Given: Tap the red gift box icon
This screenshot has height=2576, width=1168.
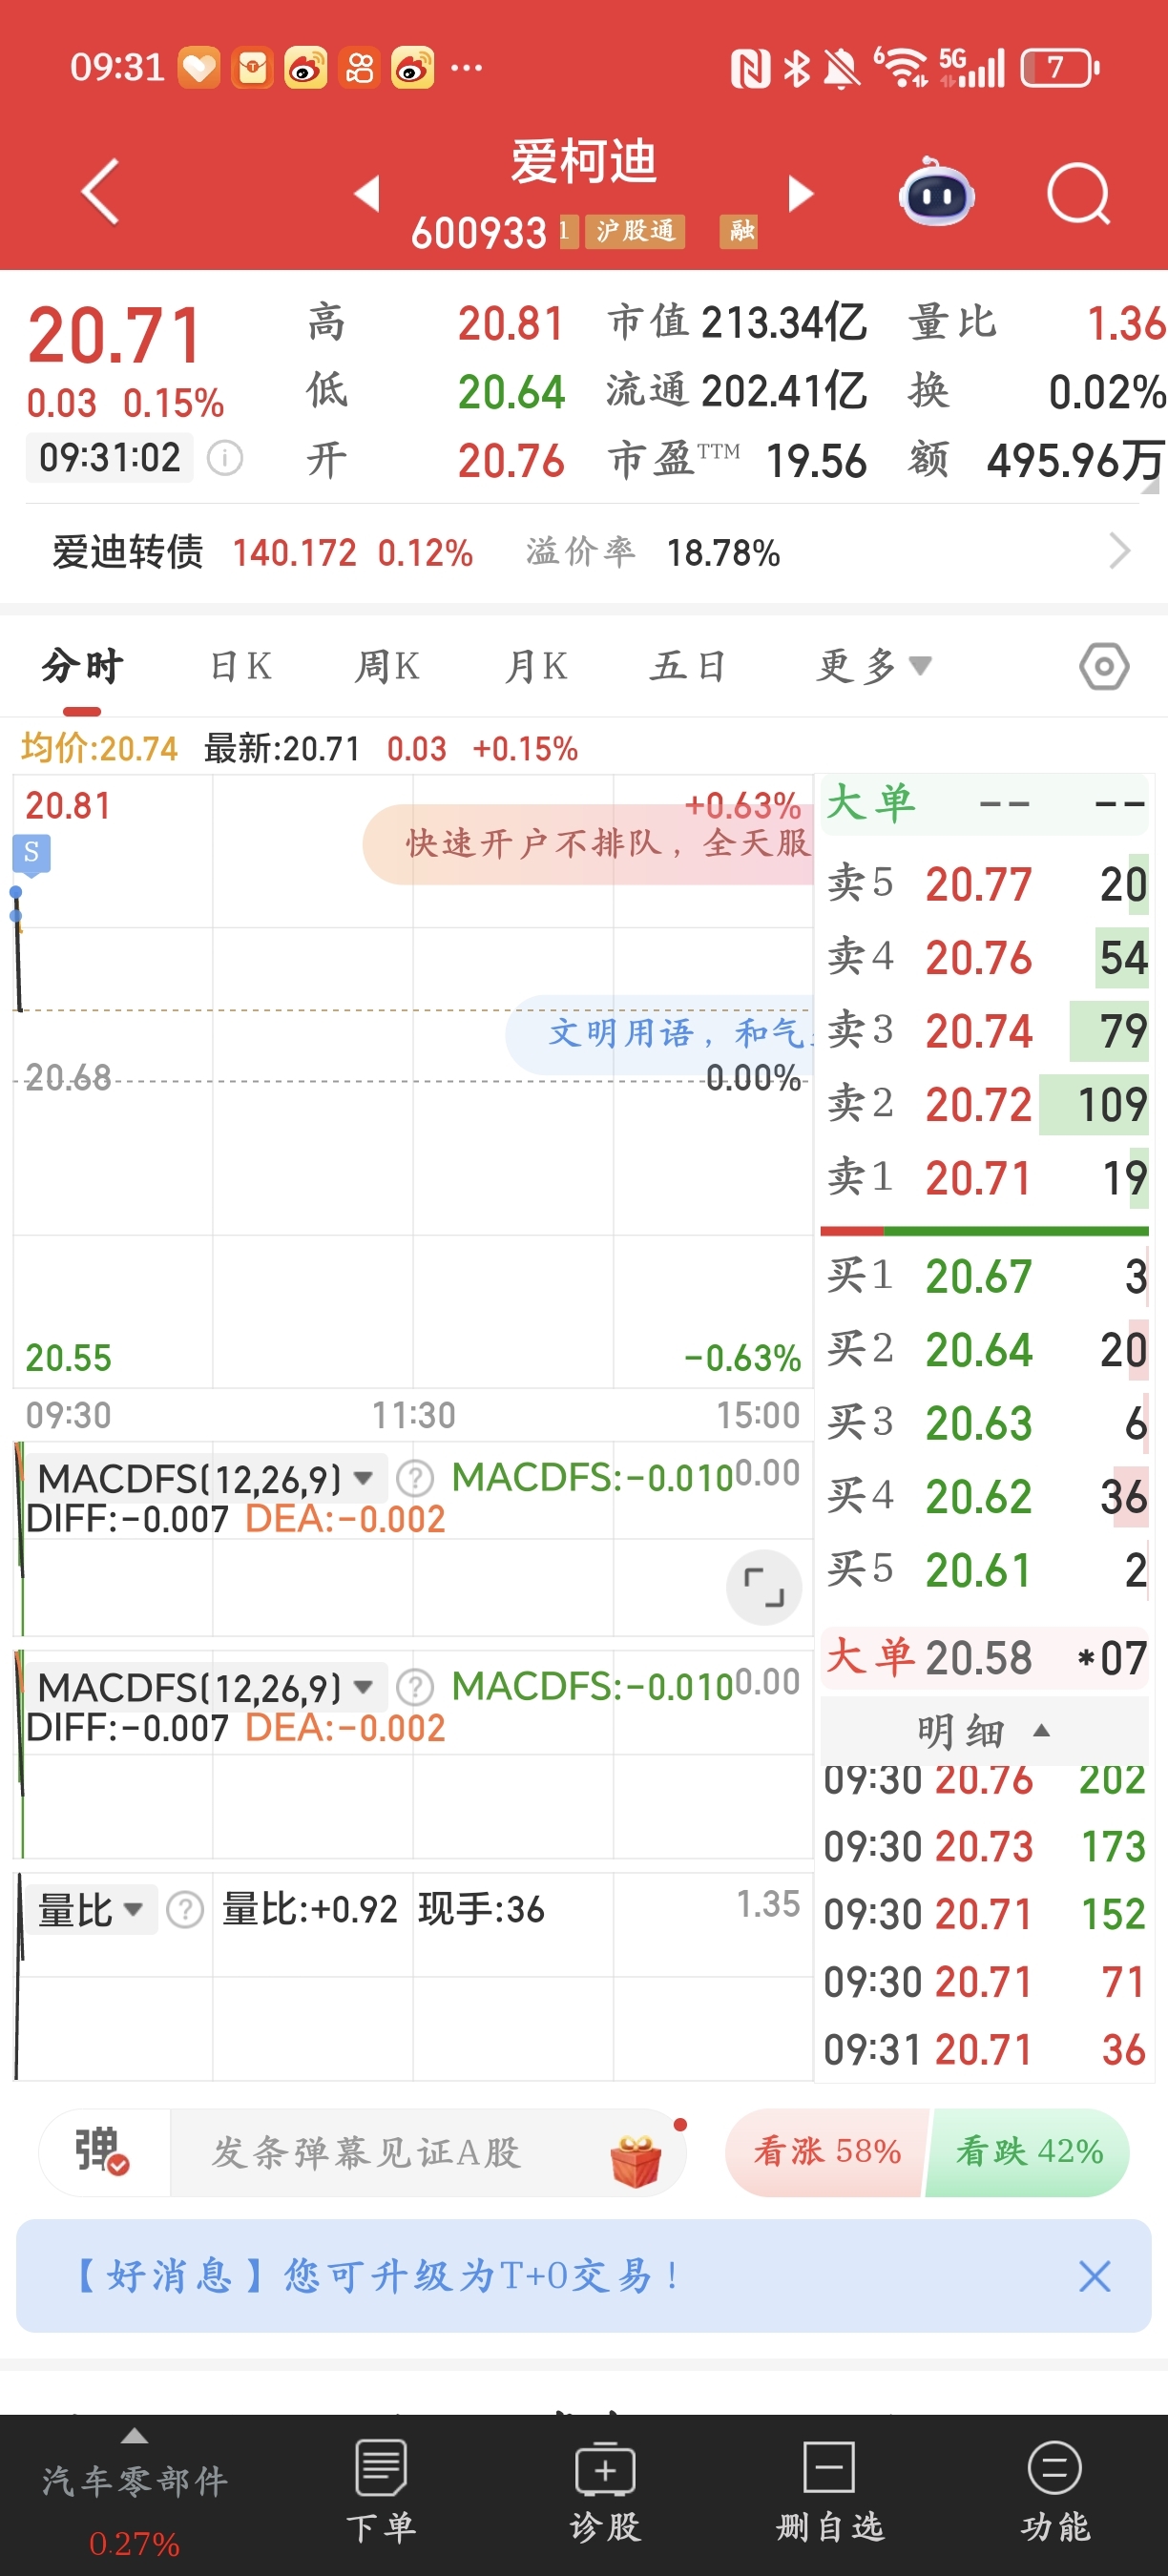Looking at the screenshot, I should point(636,2161).
